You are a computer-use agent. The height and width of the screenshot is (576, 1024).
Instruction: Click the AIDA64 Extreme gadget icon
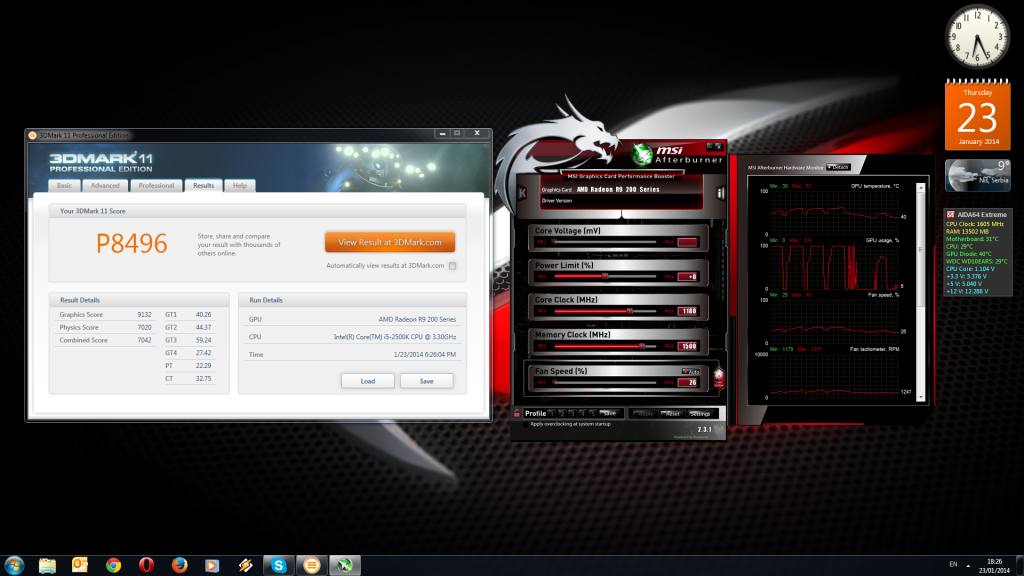[951, 214]
